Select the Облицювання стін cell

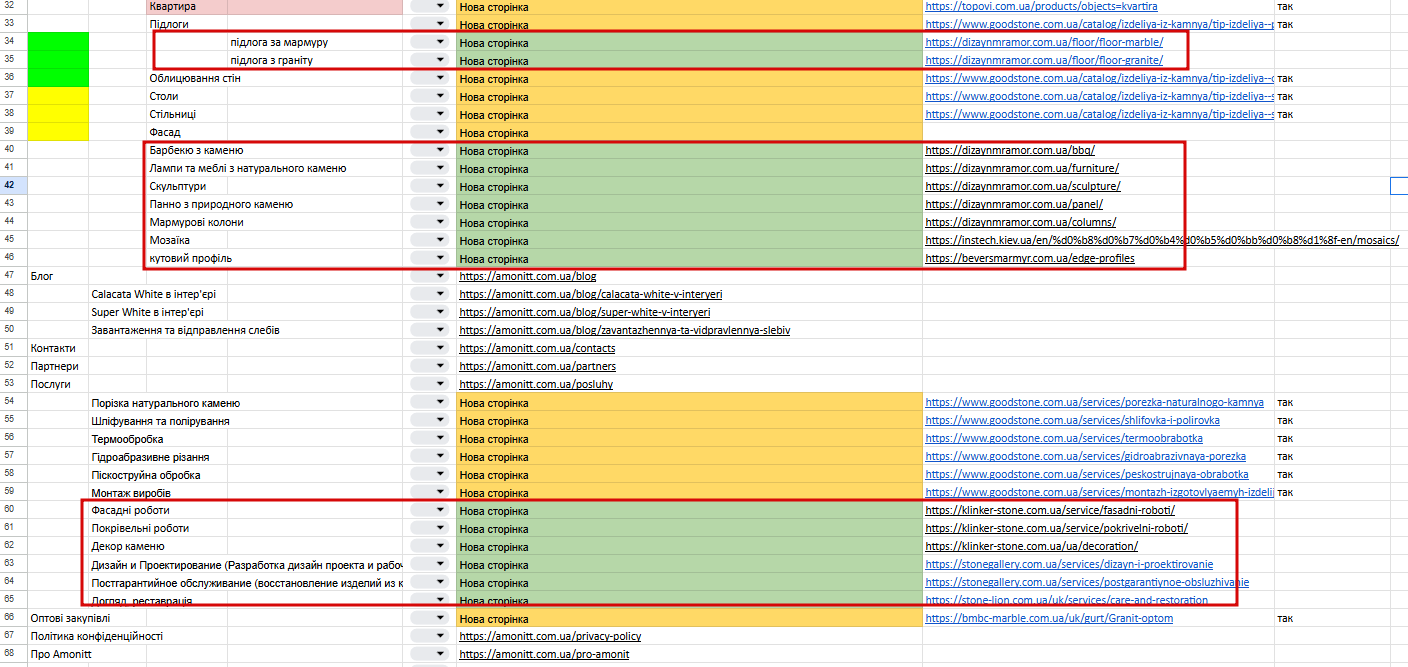click(x=195, y=79)
